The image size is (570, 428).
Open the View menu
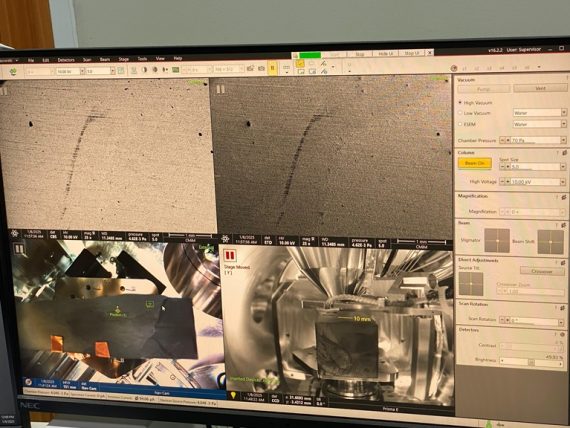coord(160,58)
